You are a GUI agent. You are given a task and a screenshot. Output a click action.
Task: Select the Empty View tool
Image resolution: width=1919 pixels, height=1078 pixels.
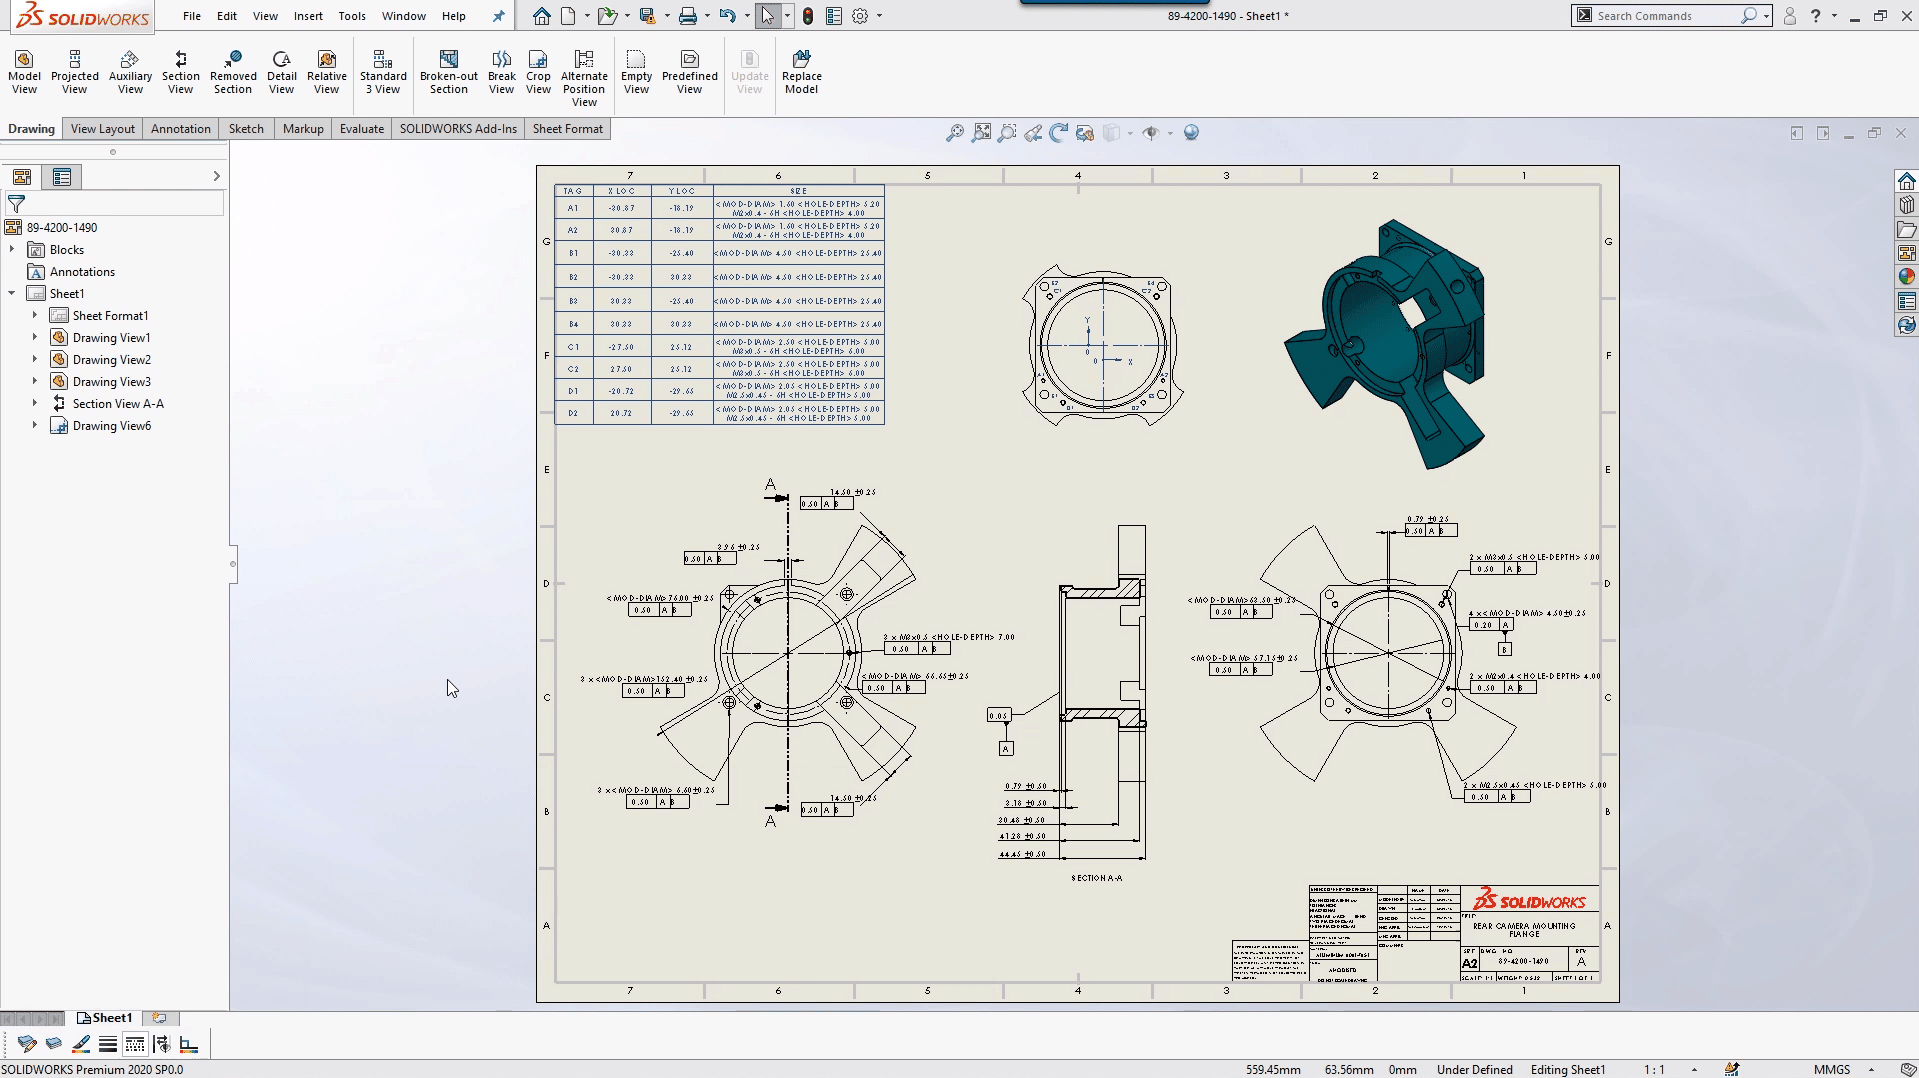[636, 70]
